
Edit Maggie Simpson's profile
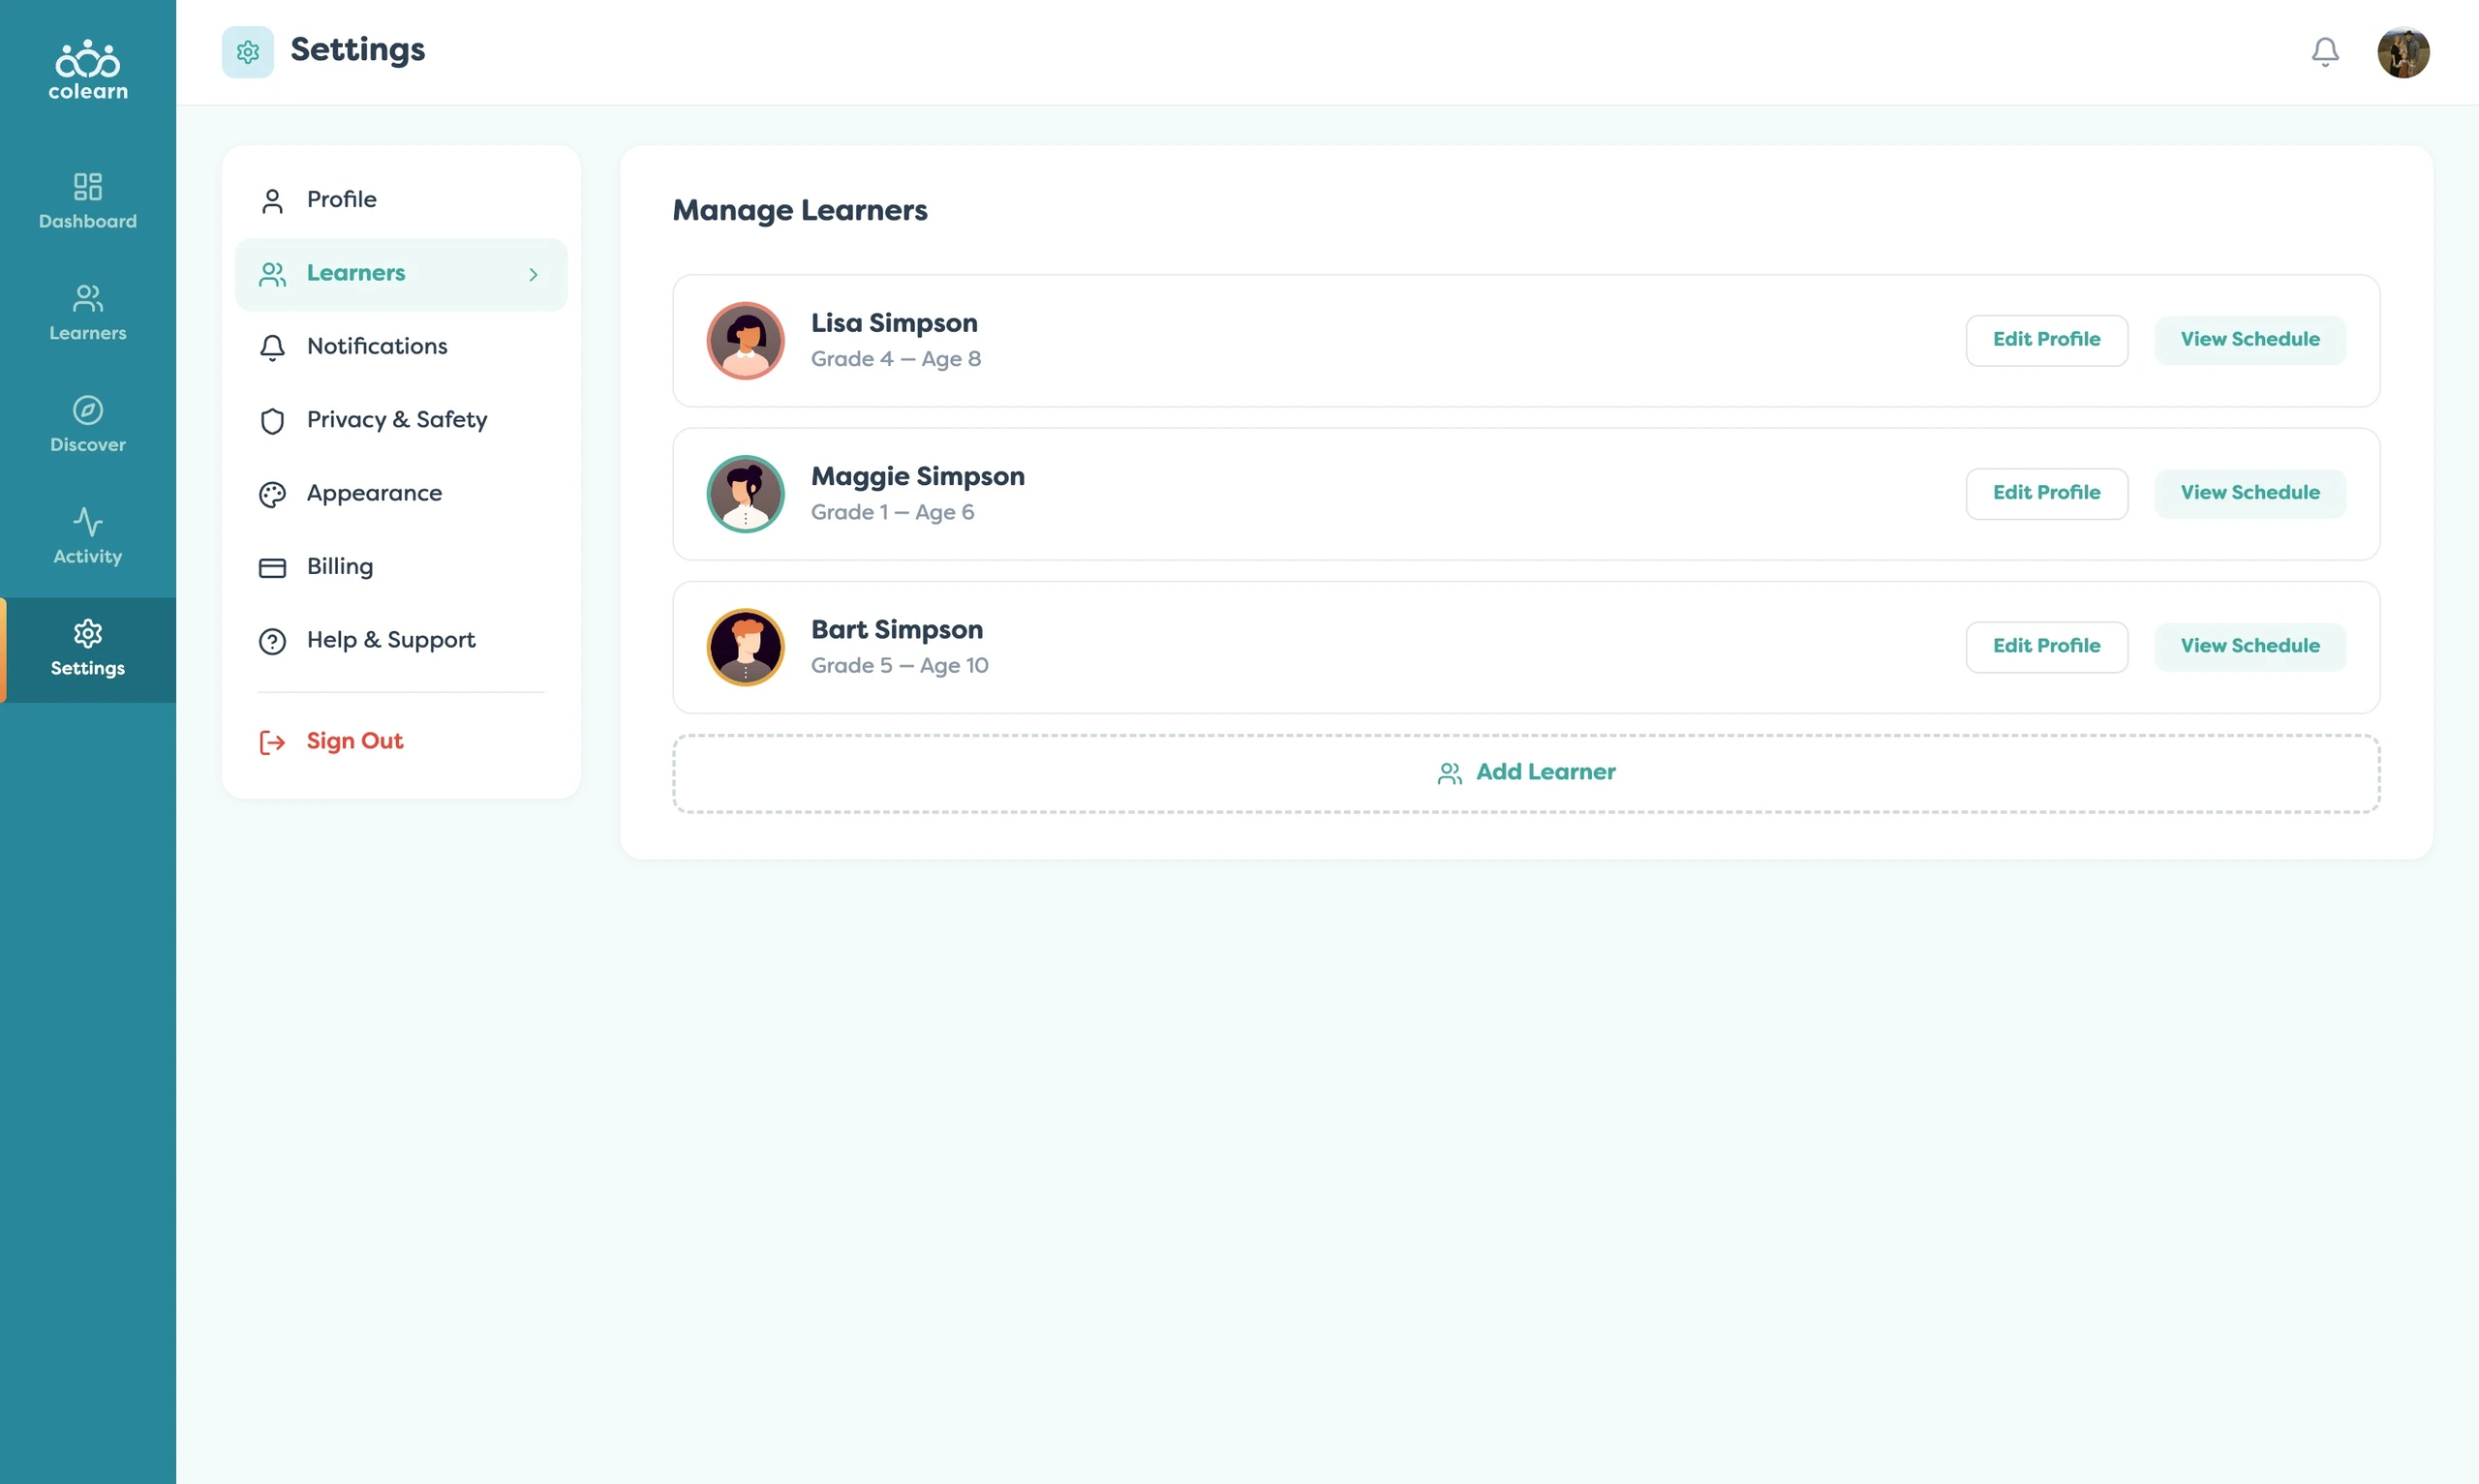(2046, 494)
